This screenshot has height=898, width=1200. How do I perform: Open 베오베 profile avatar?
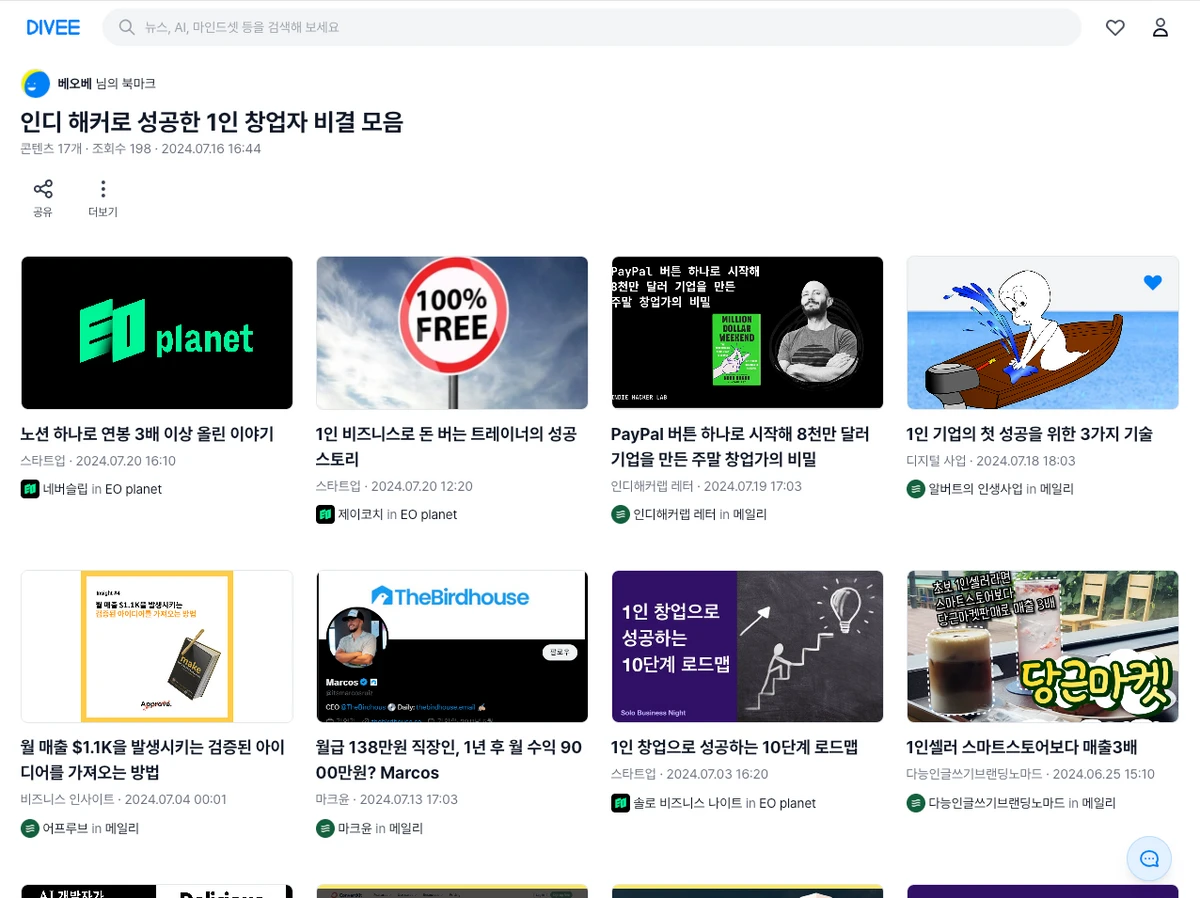point(35,84)
